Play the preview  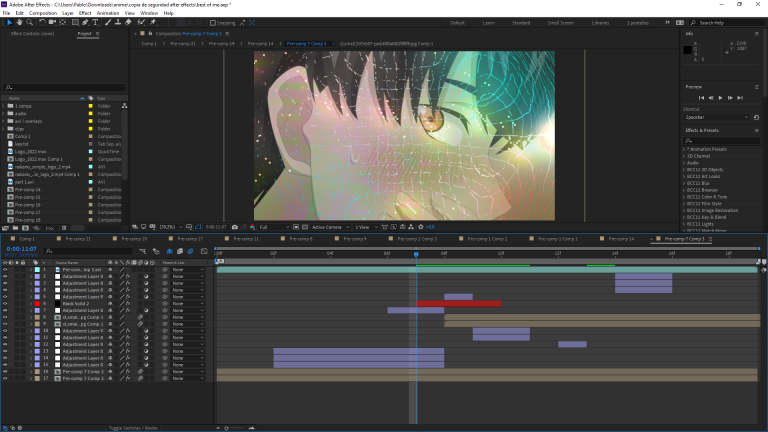point(720,98)
